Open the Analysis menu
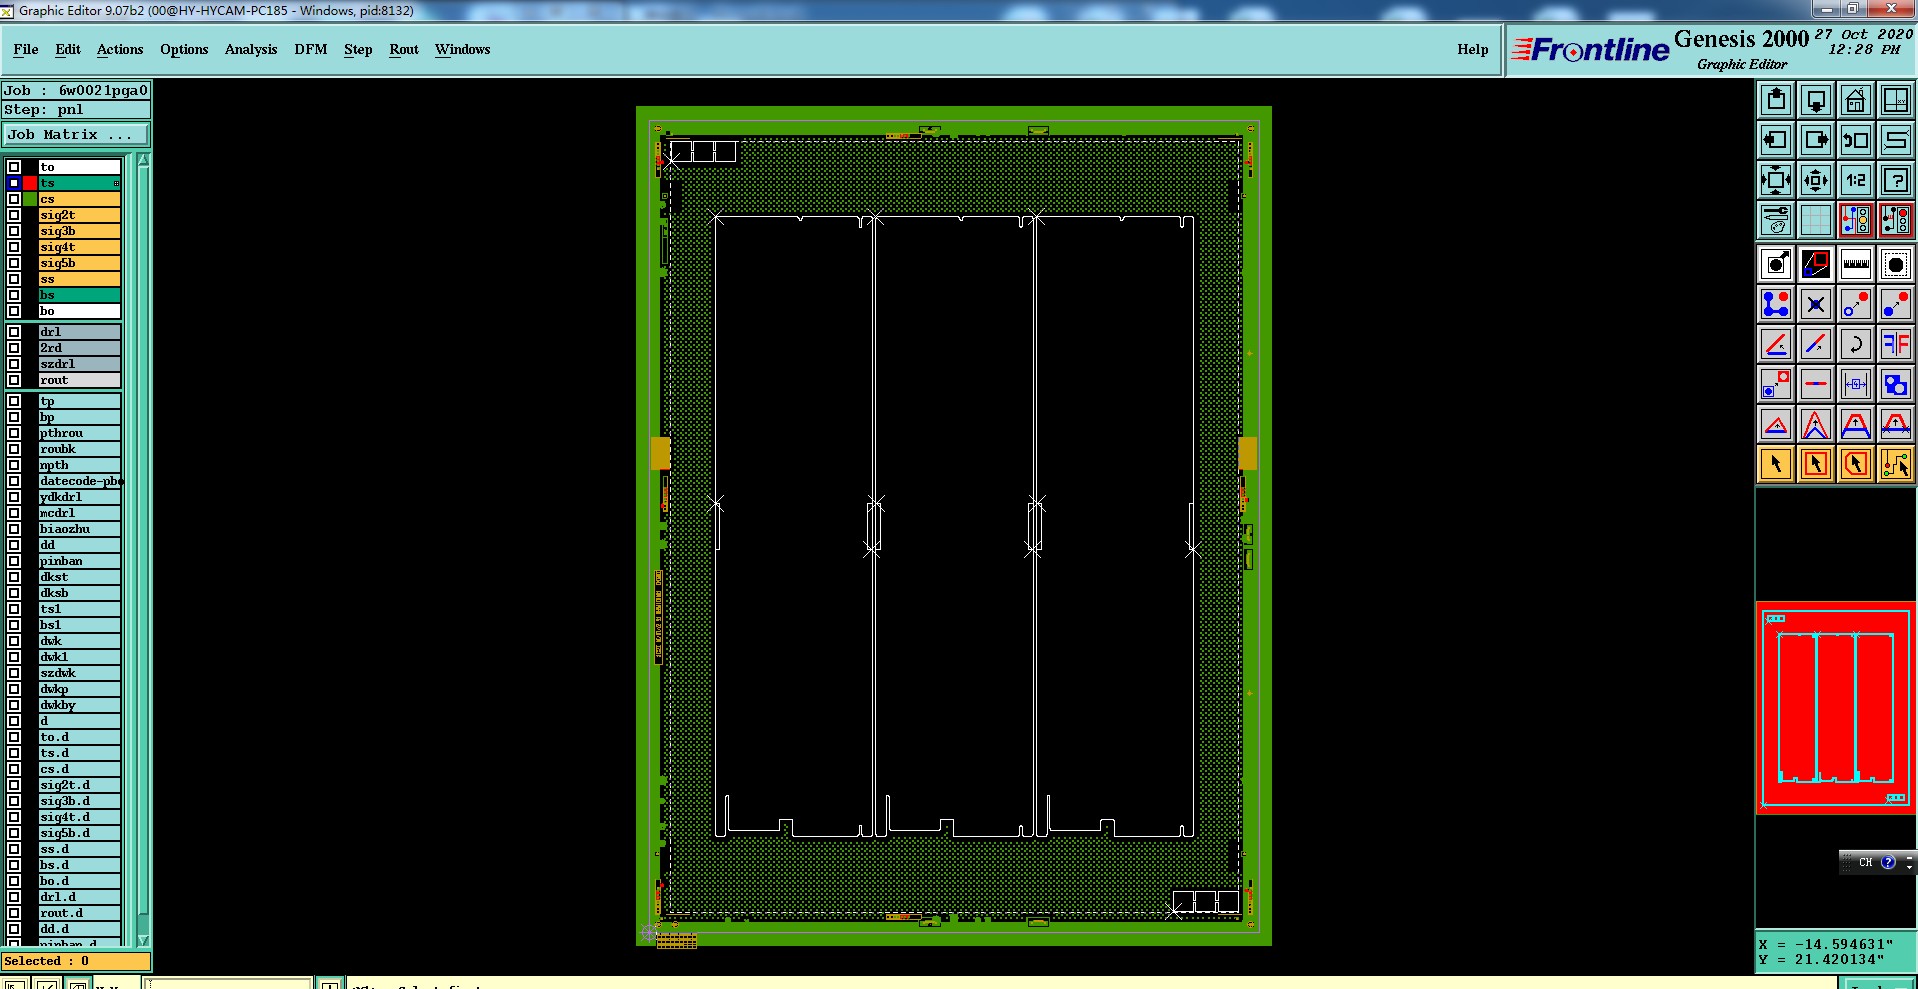The width and height of the screenshot is (1918, 989). (251, 50)
